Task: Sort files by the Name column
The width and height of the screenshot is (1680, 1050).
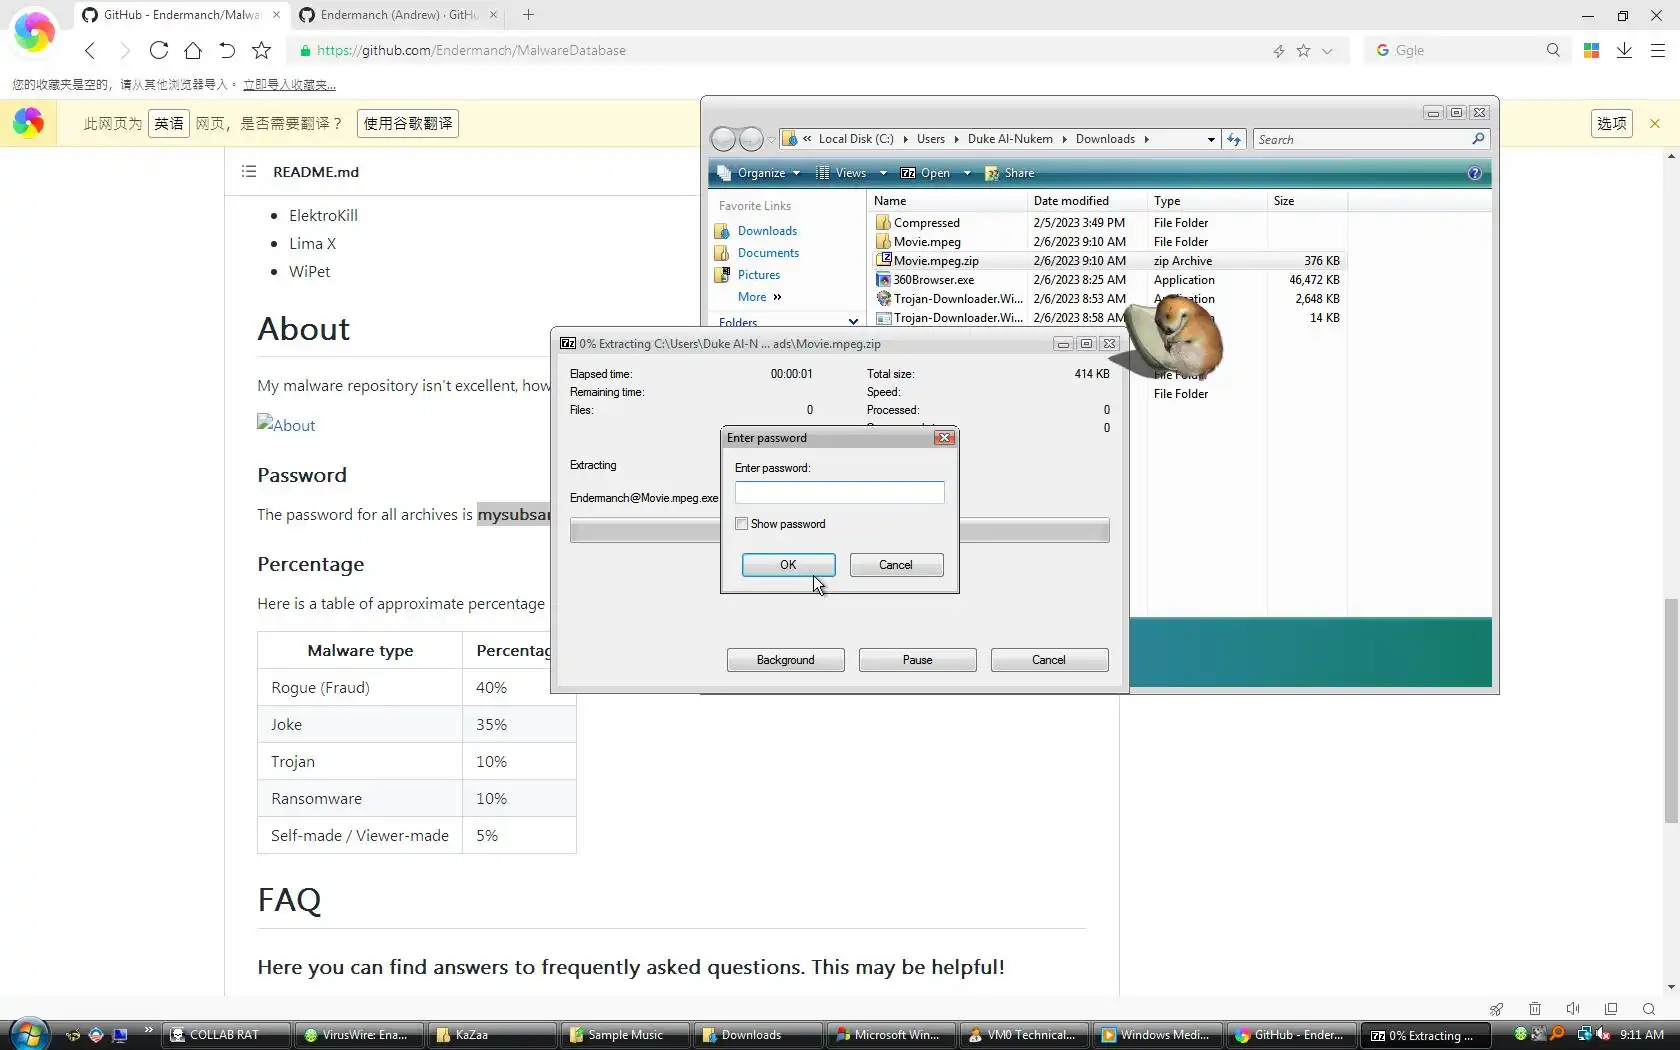Action: [x=948, y=201]
